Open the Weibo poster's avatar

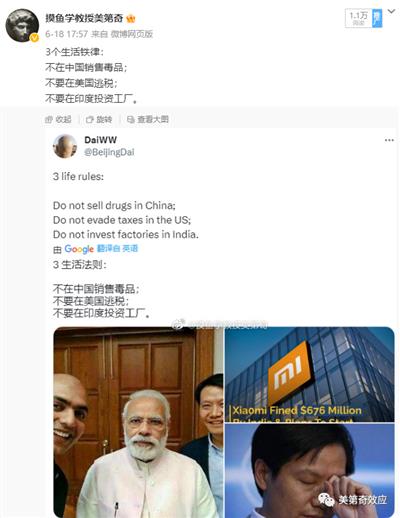[x=22, y=26]
